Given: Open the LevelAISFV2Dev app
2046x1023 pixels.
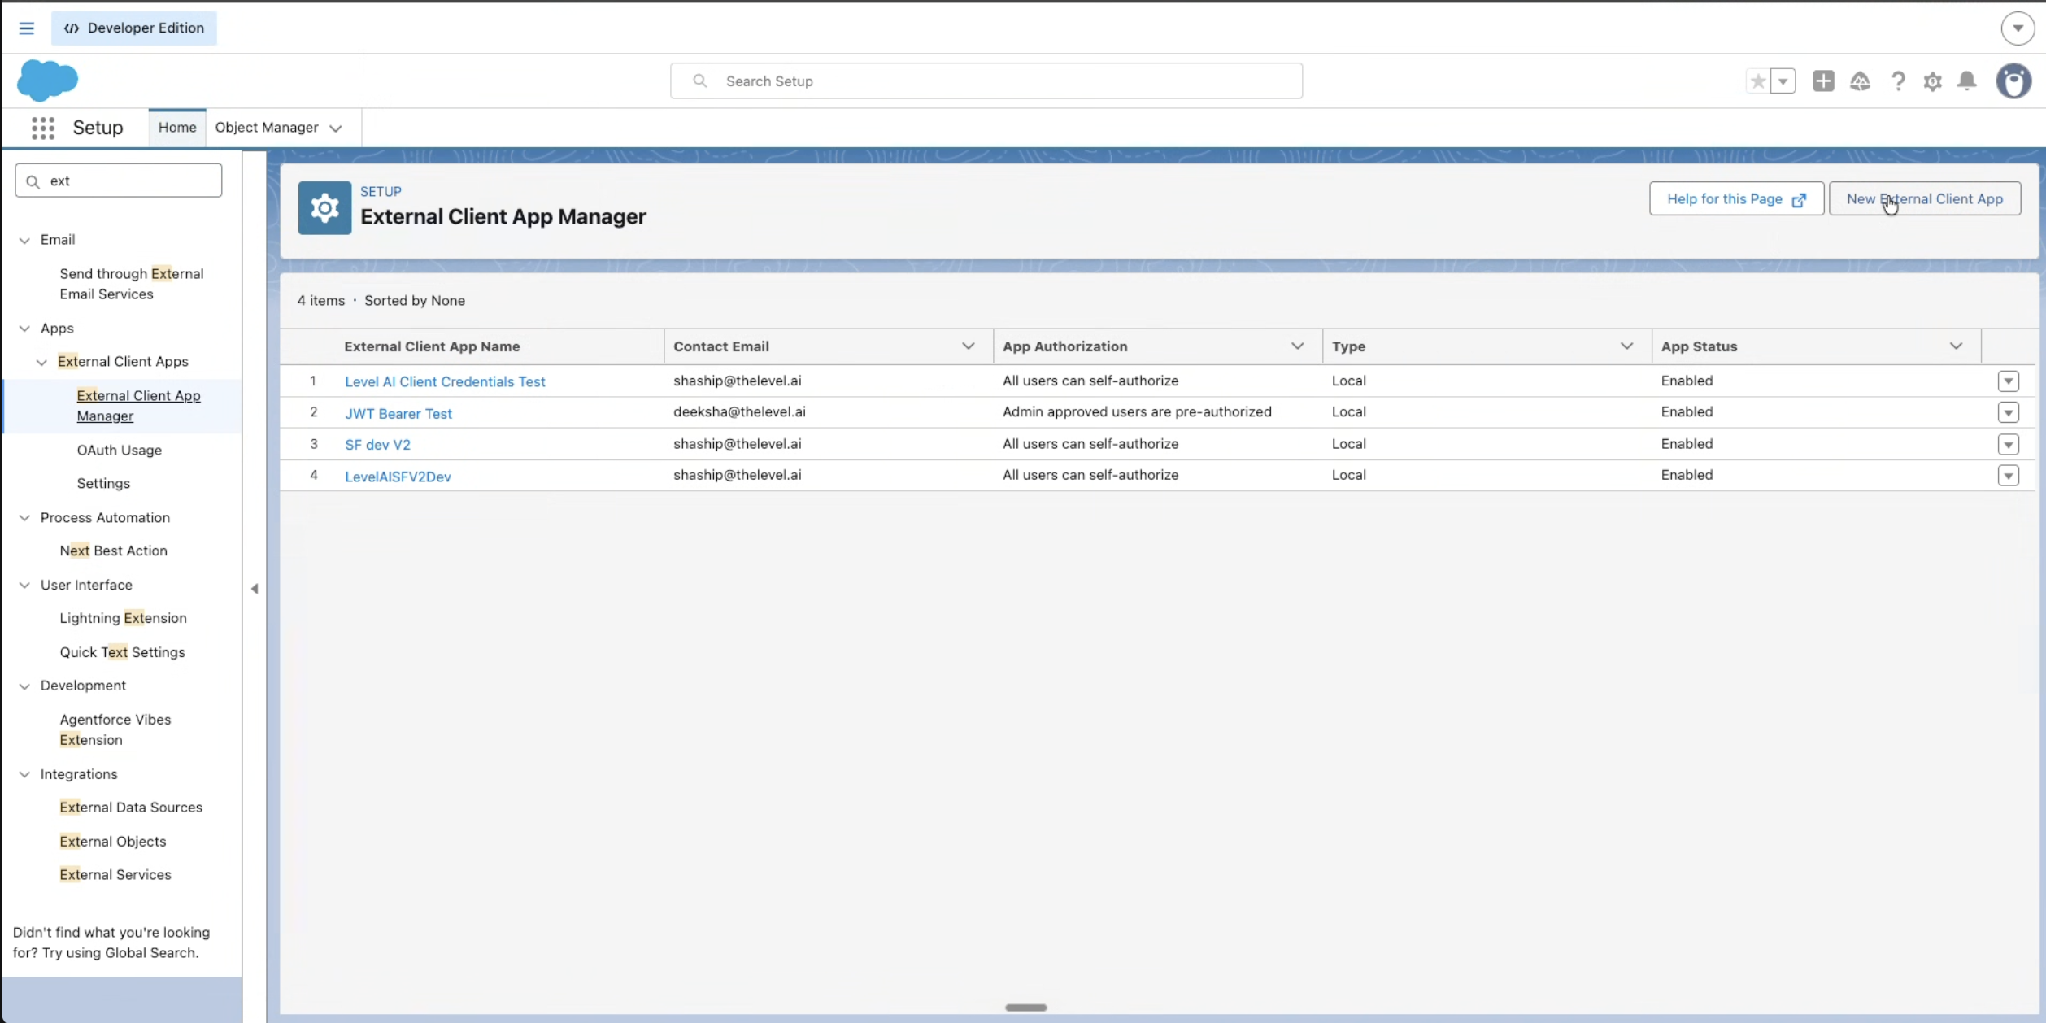Looking at the screenshot, I should [398, 476].
